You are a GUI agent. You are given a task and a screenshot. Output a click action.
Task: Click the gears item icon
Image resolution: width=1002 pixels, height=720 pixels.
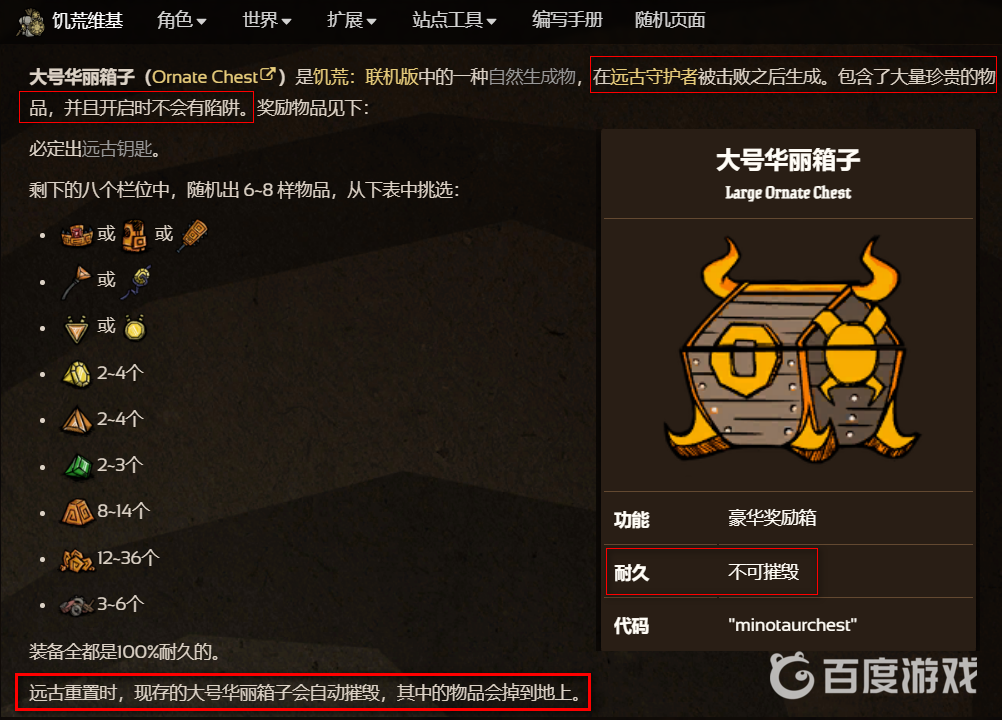click(76, 605)
